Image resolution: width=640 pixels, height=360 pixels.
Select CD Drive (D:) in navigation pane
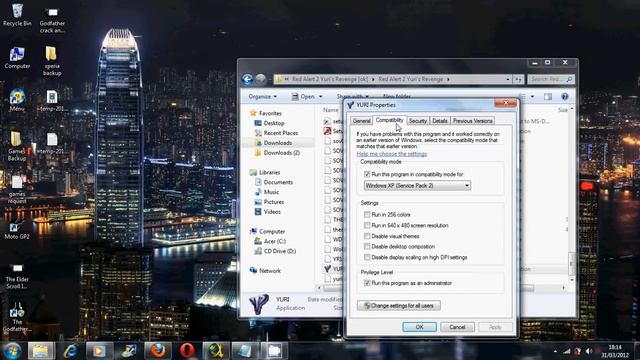pos(275,251)
